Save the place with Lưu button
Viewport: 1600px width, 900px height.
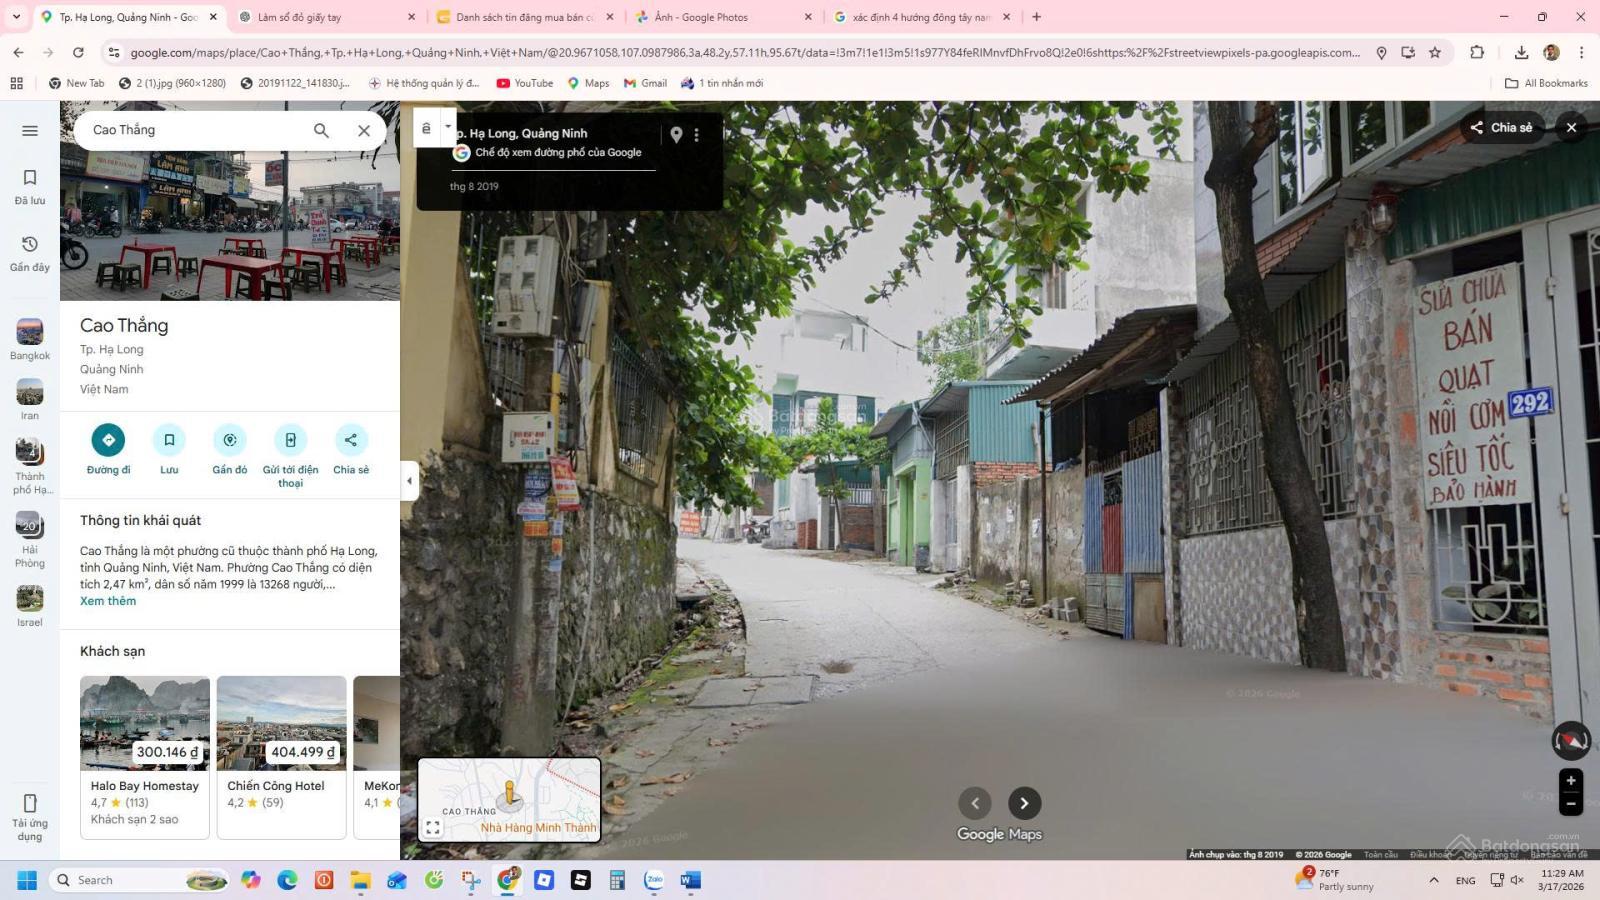169,449
